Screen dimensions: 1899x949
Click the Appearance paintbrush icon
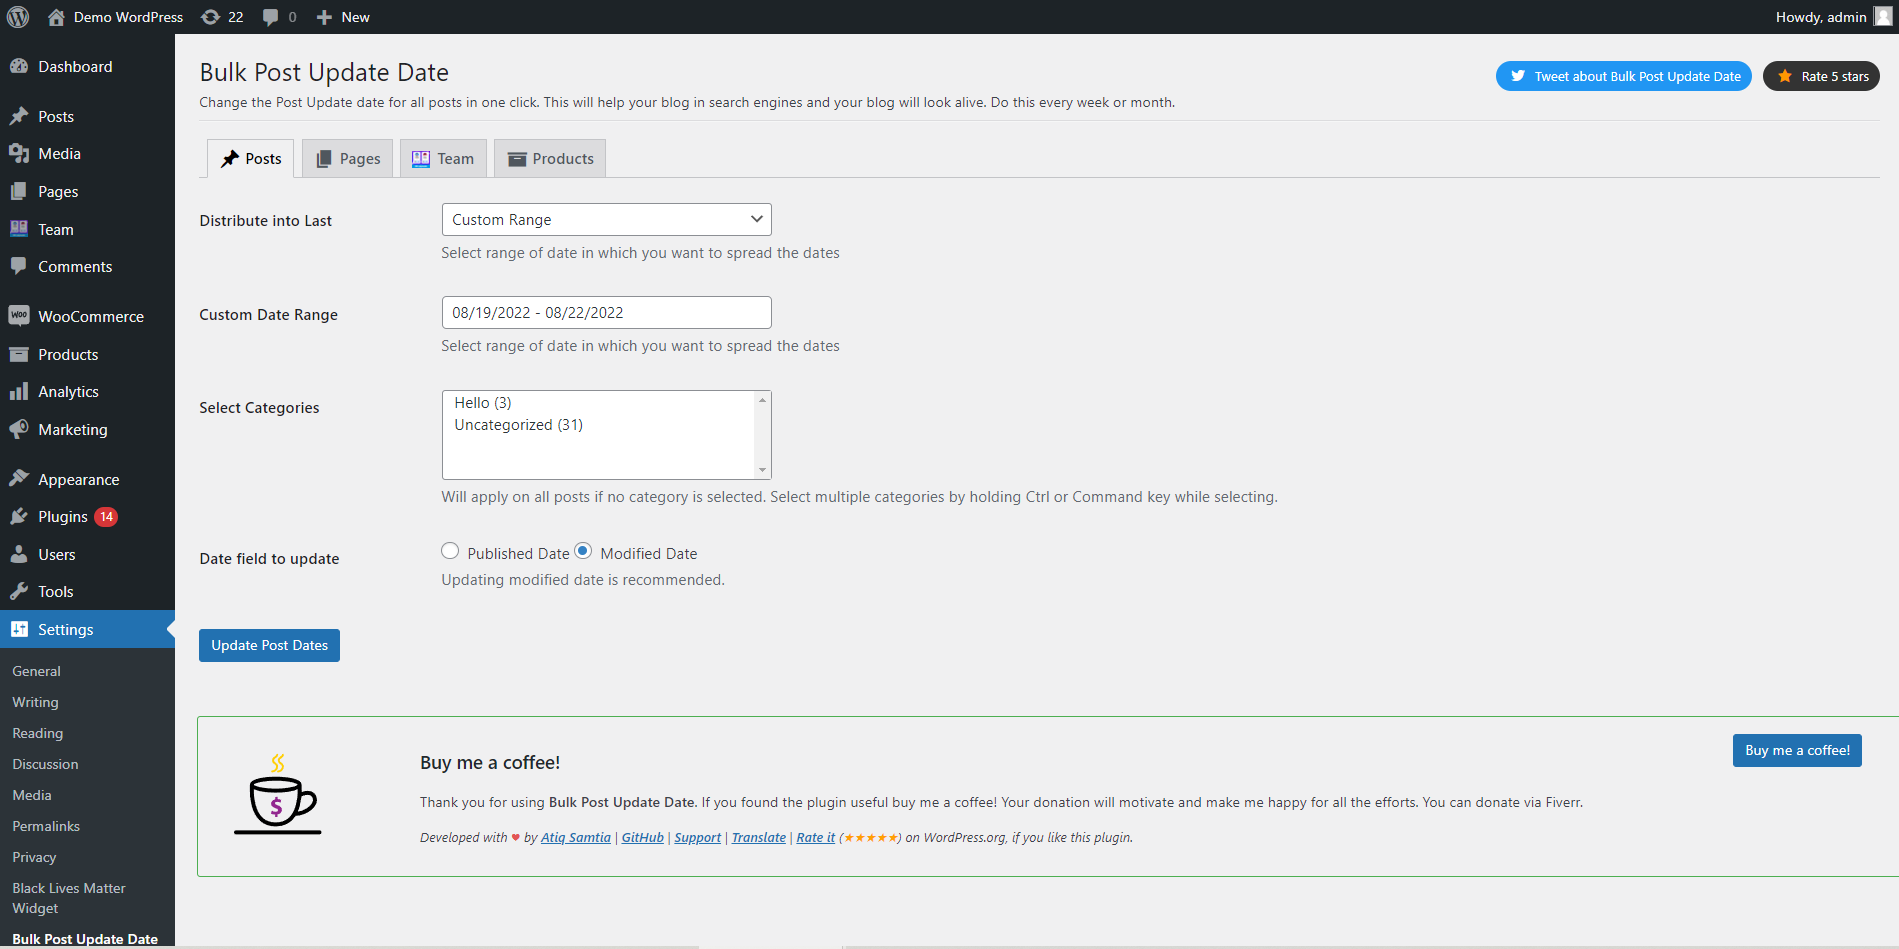(x=19, y=479)
